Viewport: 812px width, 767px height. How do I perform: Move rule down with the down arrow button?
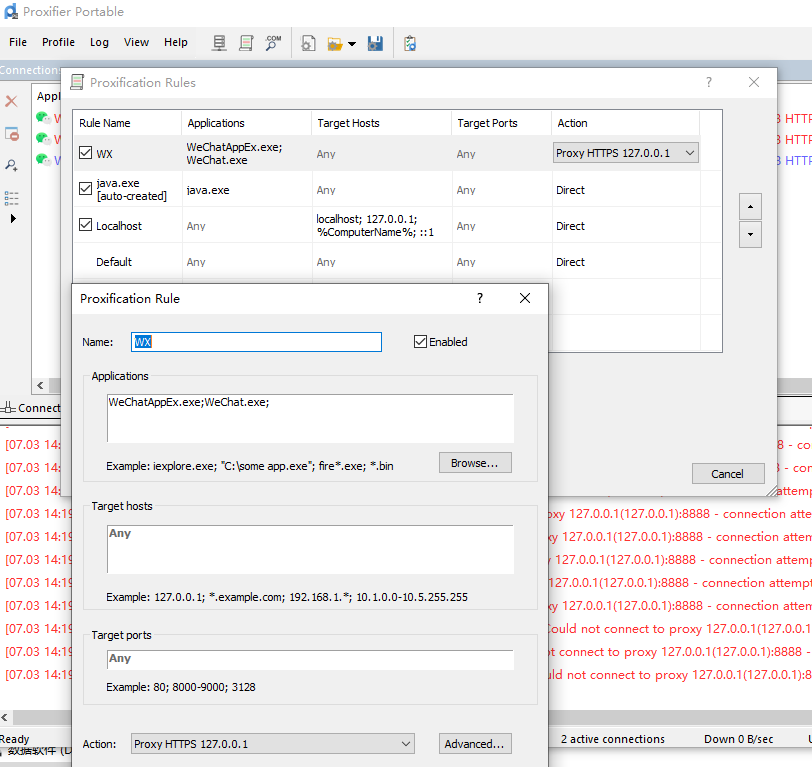pos(750,235)
